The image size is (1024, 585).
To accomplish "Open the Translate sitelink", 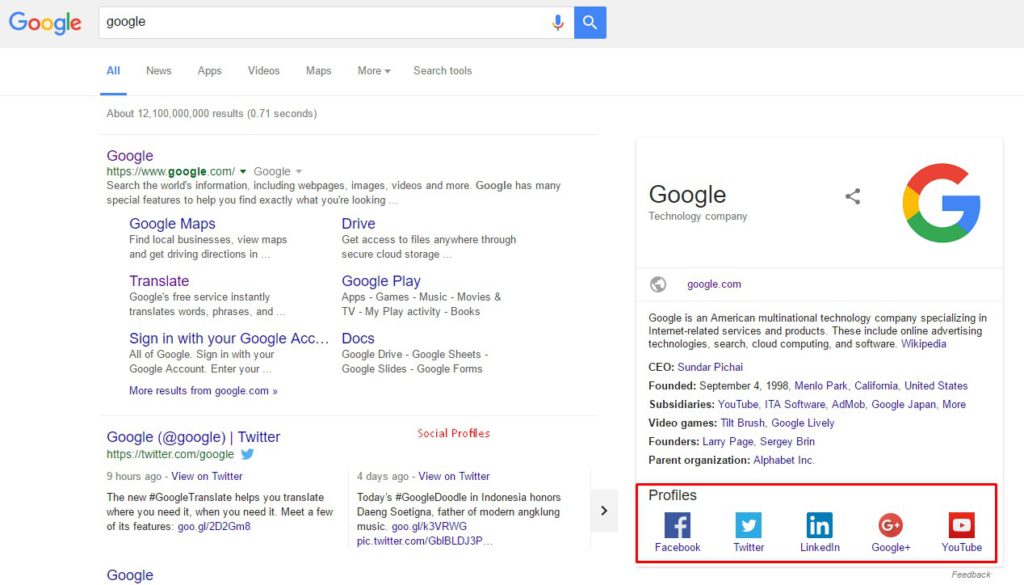I will pyautogui.click(x=159, y=281).
